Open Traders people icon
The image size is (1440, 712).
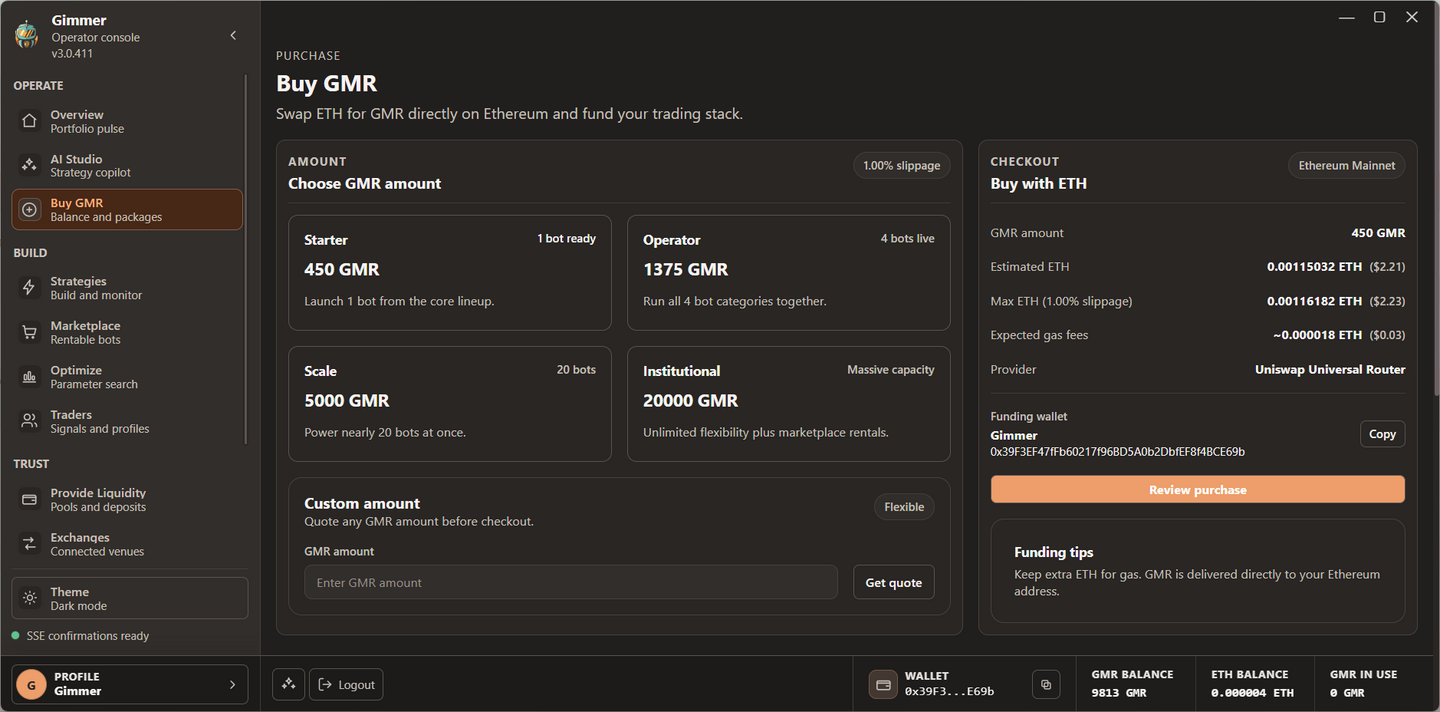[29, 421]
